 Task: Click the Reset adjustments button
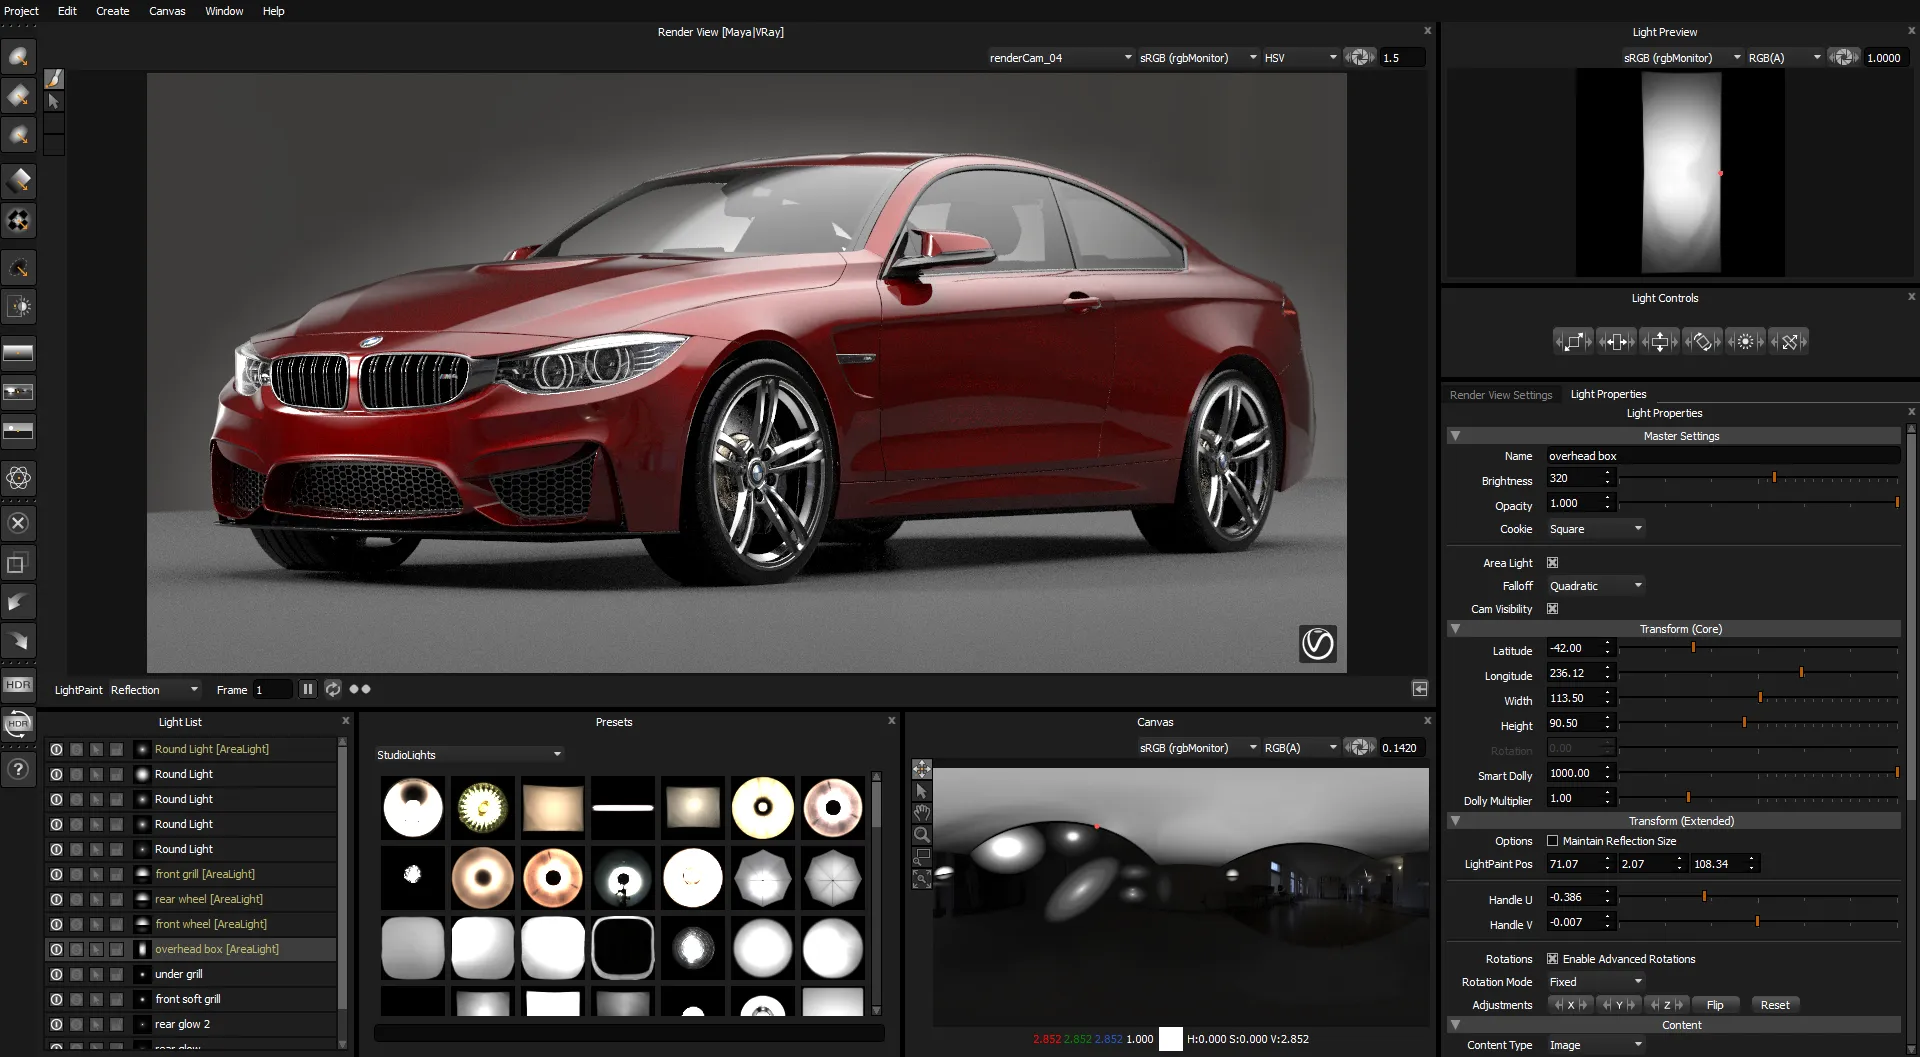pos(1774,1005)
